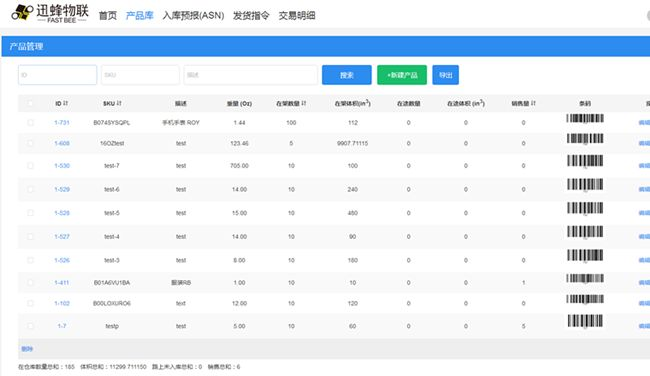This screenshot has height=376, width=650.
Task: Select the SKU cell B0745YSQPL
Action: point(112,123)
